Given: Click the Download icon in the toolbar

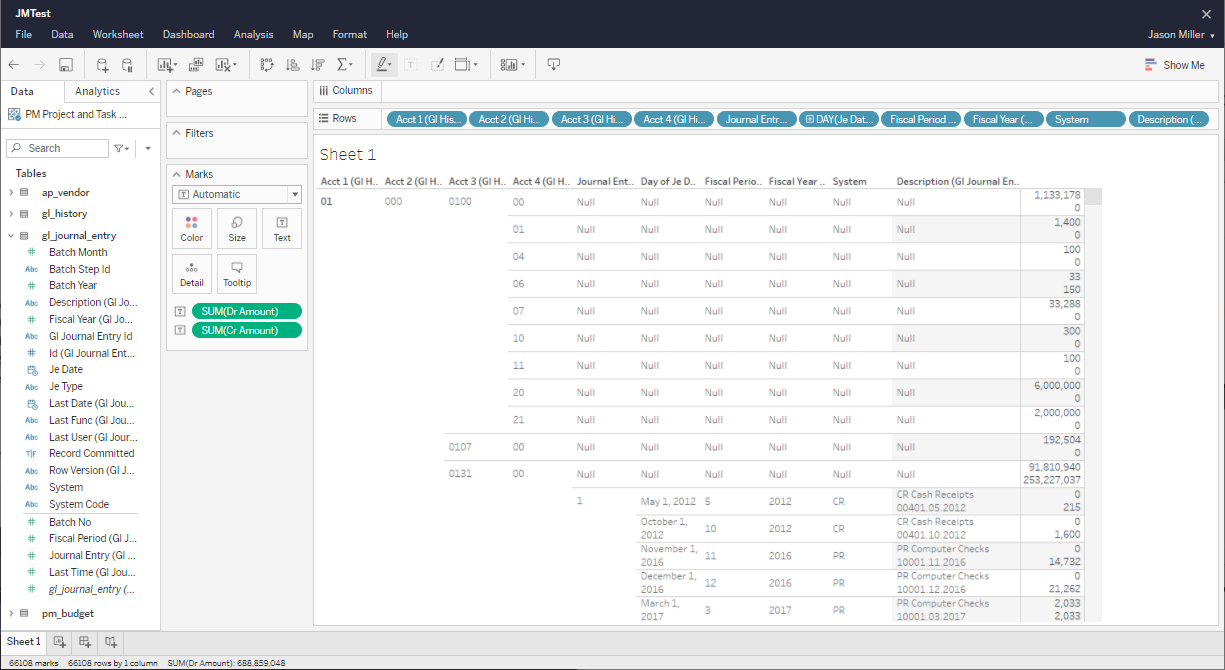Looking at the screenshot, I should pos(553,65).
